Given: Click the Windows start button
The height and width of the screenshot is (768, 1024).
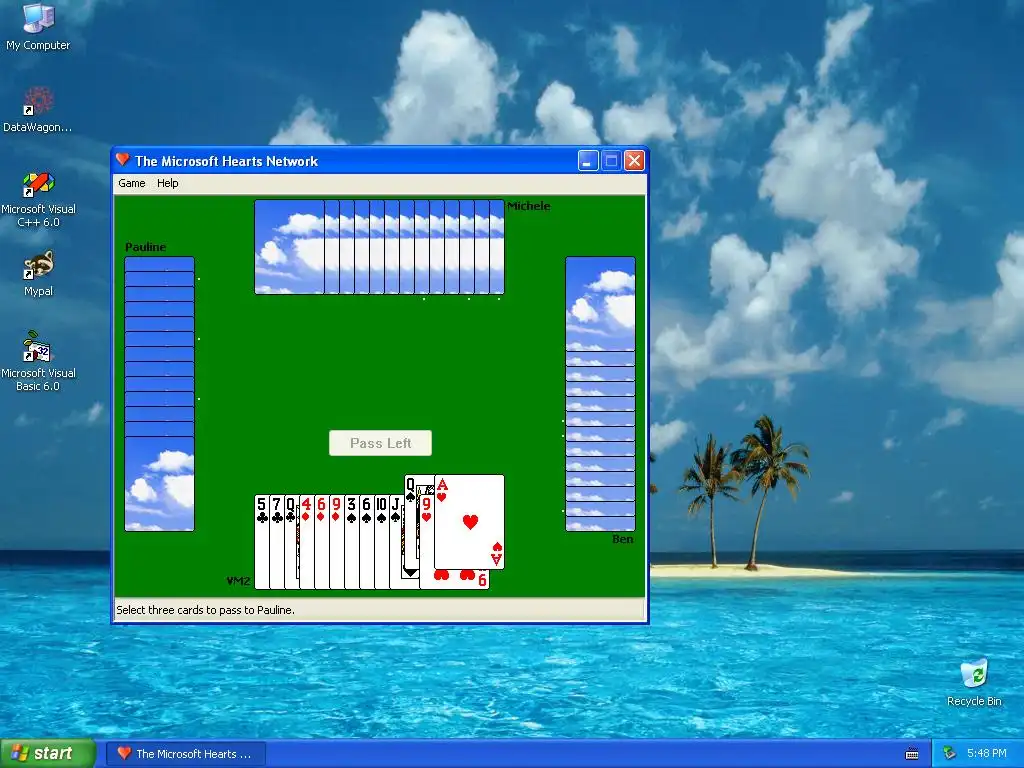Looking at the screenshot, I should click(x=47, y=754).
